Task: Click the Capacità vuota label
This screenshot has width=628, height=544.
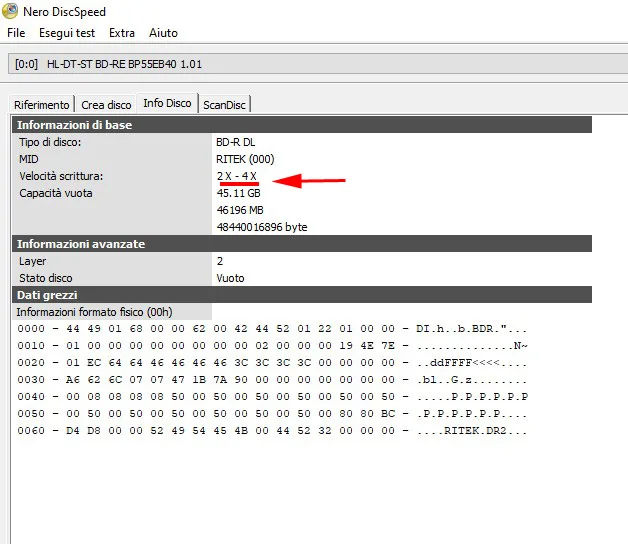Action: pos(56,193)
